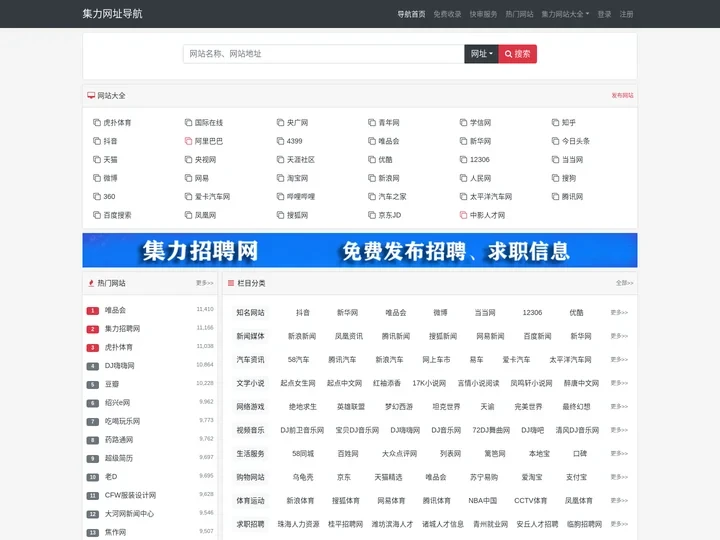Viewport: 720px width, 540px height.
Task: Click the icon next to 天猫
Action: click(x=96, y=159)
